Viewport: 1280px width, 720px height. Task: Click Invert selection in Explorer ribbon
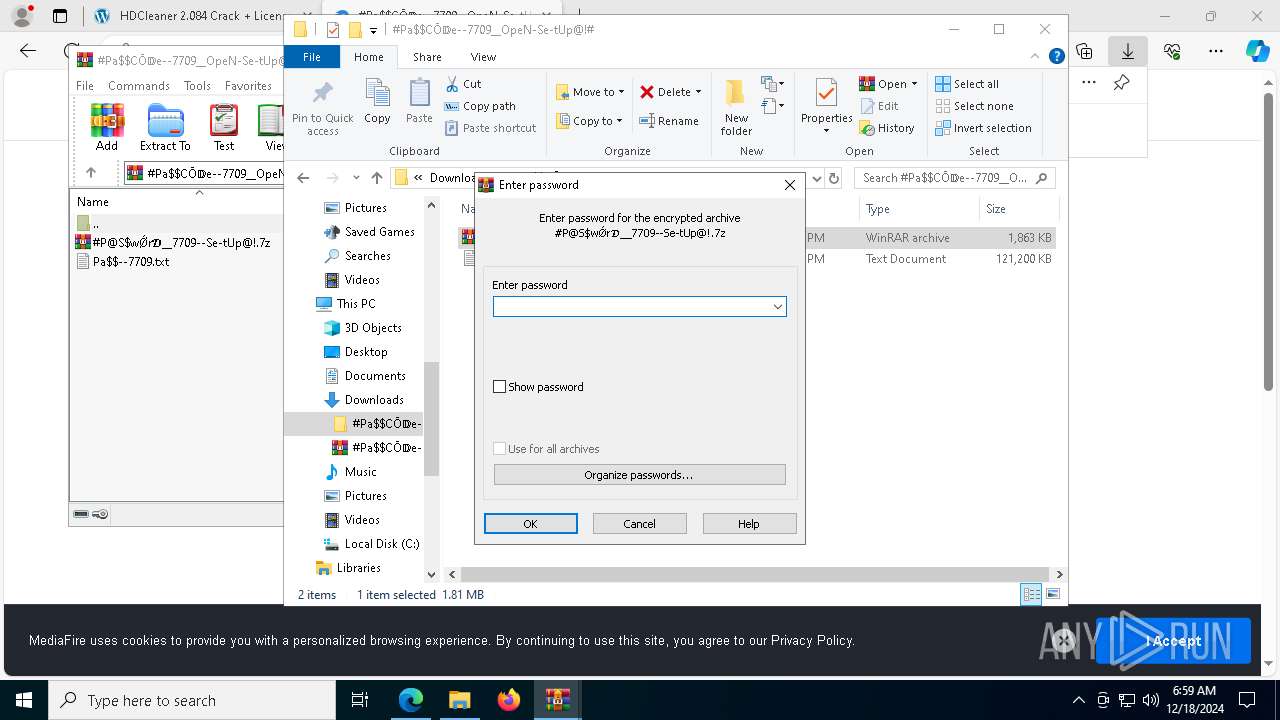[x=983, y=128]
